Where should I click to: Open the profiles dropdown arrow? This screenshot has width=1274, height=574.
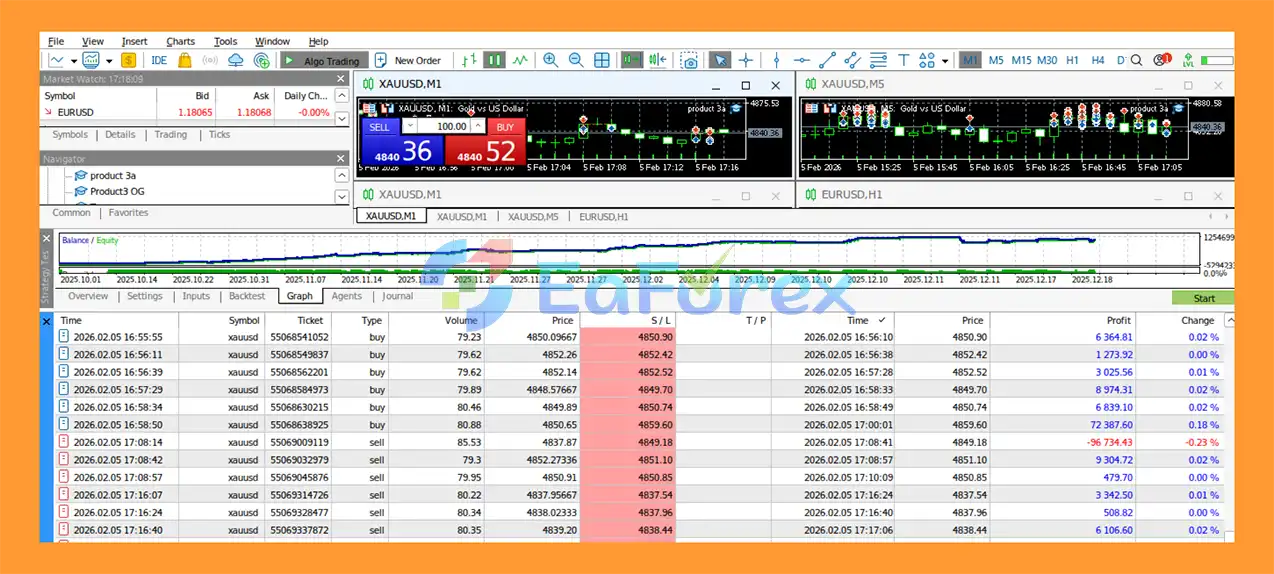coord(109,61)
